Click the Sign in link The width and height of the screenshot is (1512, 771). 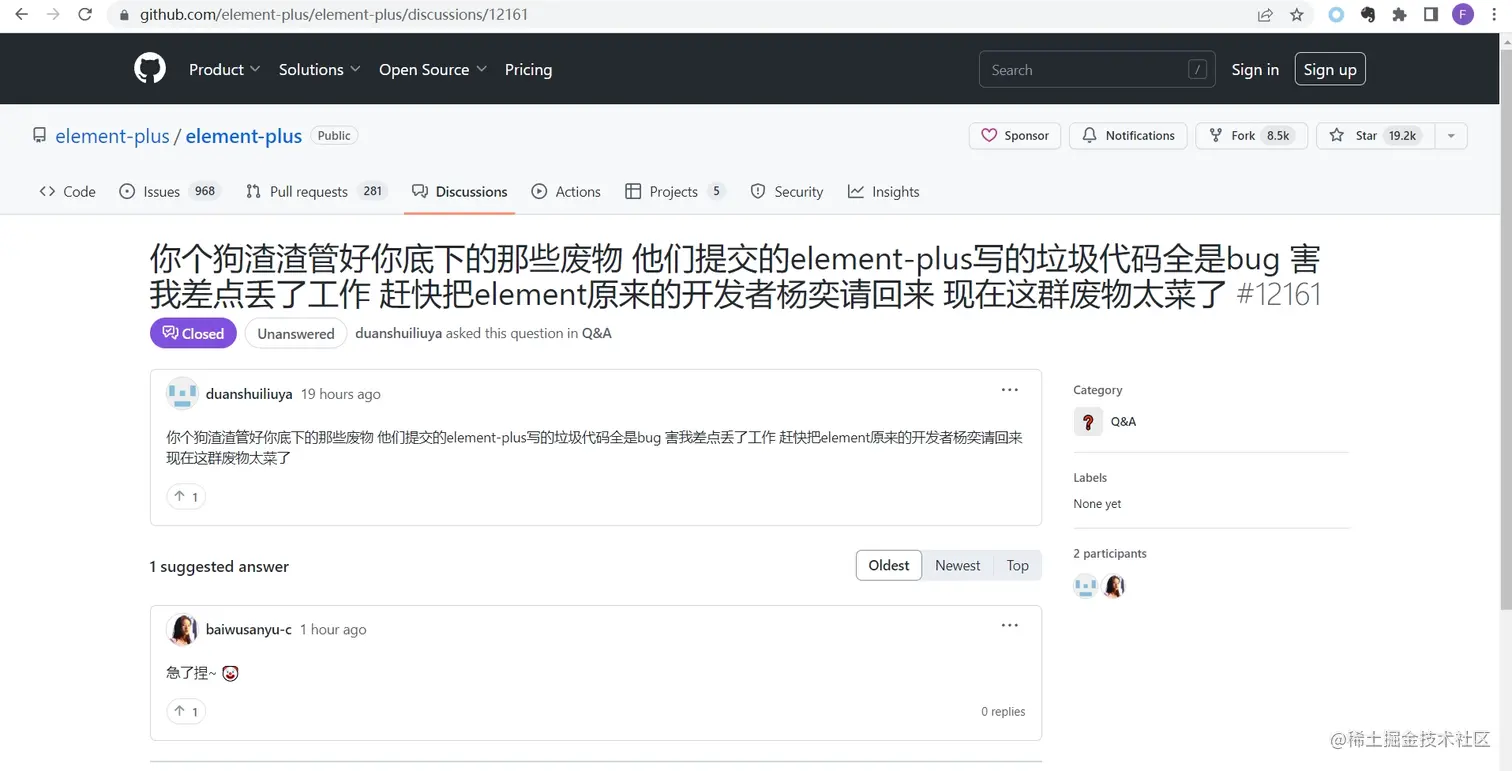(1255, 69)
